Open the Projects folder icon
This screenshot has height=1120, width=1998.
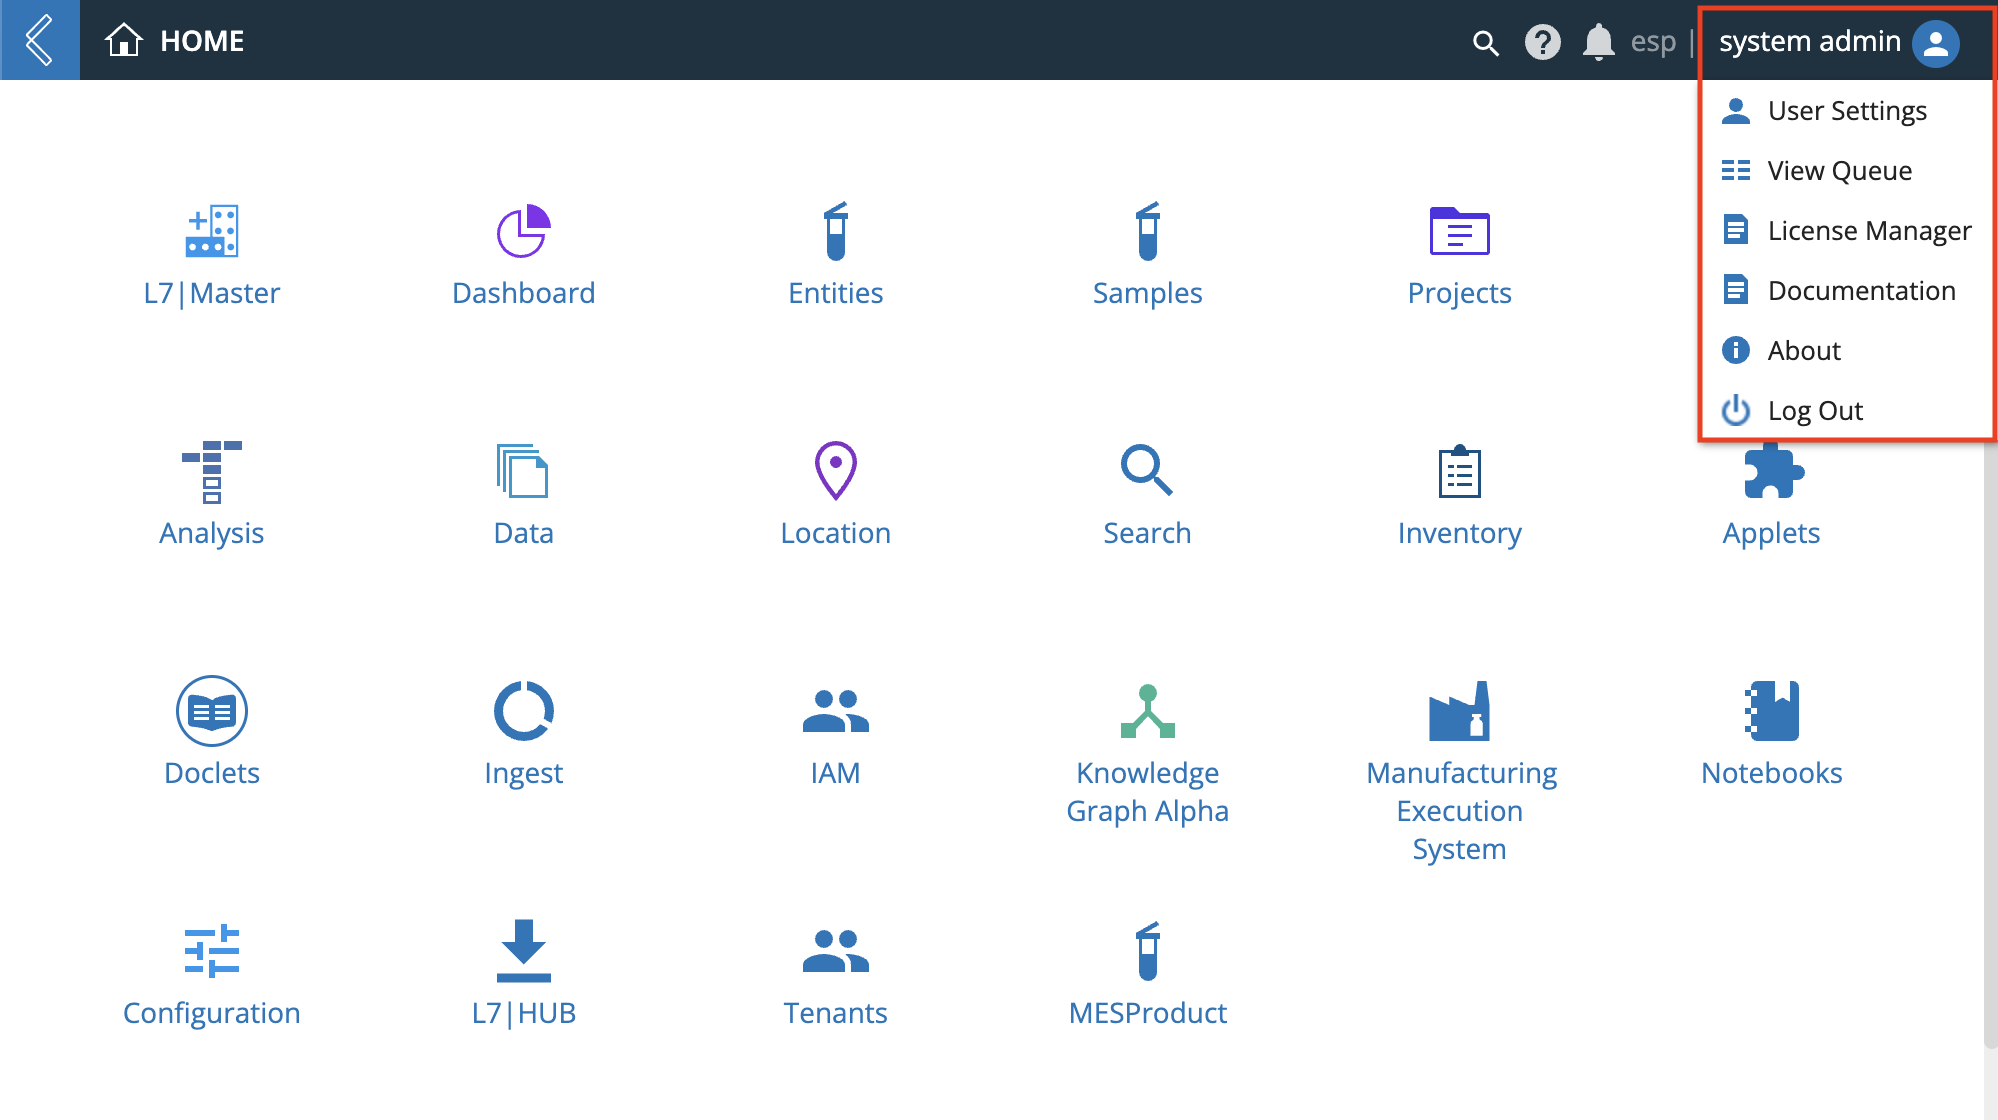[x=1460, y=231]
